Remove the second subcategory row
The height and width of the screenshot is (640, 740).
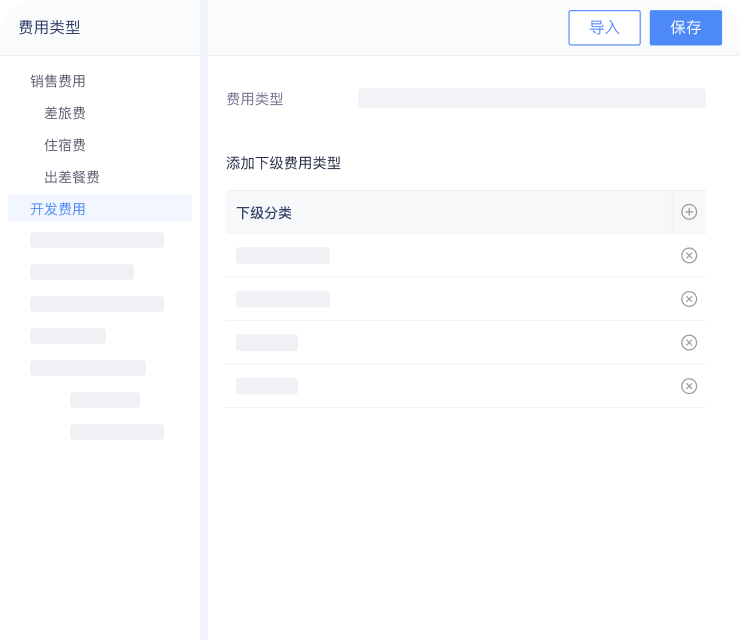(689, 299)
